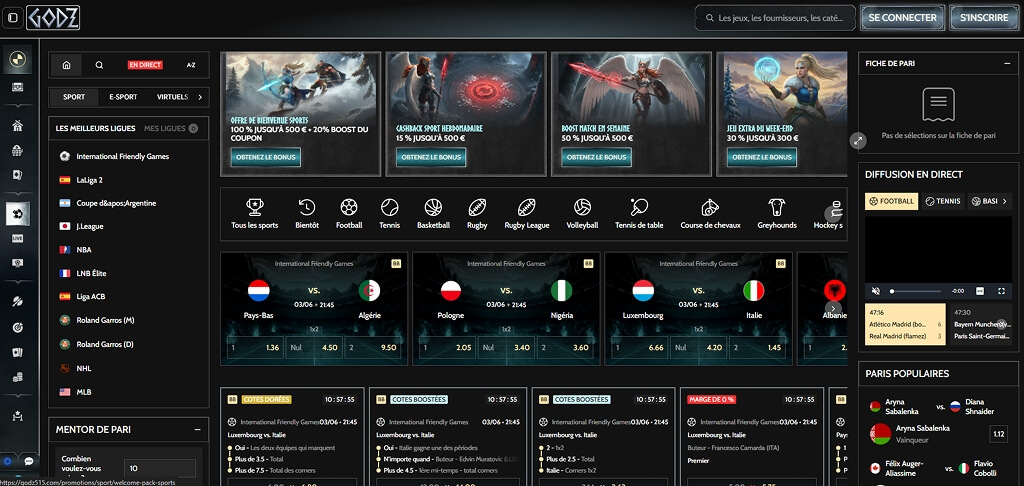The image size is (1024, 486).
Task: Select TENNIS live stream tab
Action: (942, 201)
